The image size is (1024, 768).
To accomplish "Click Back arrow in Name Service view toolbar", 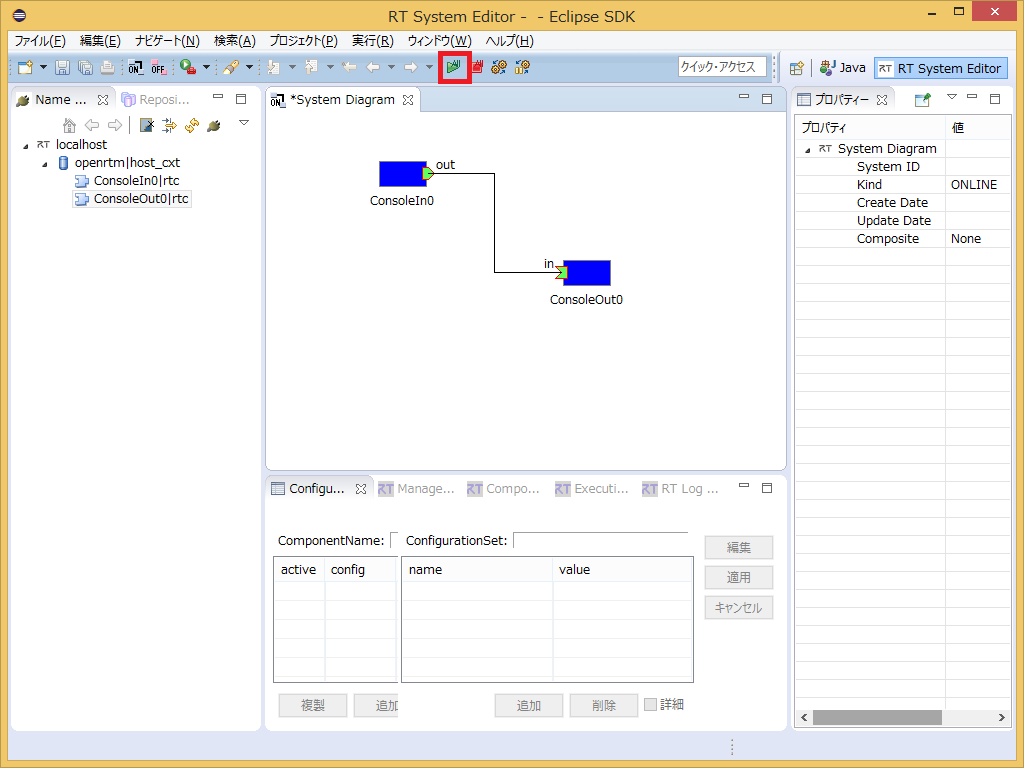I will tap(92, 125).
